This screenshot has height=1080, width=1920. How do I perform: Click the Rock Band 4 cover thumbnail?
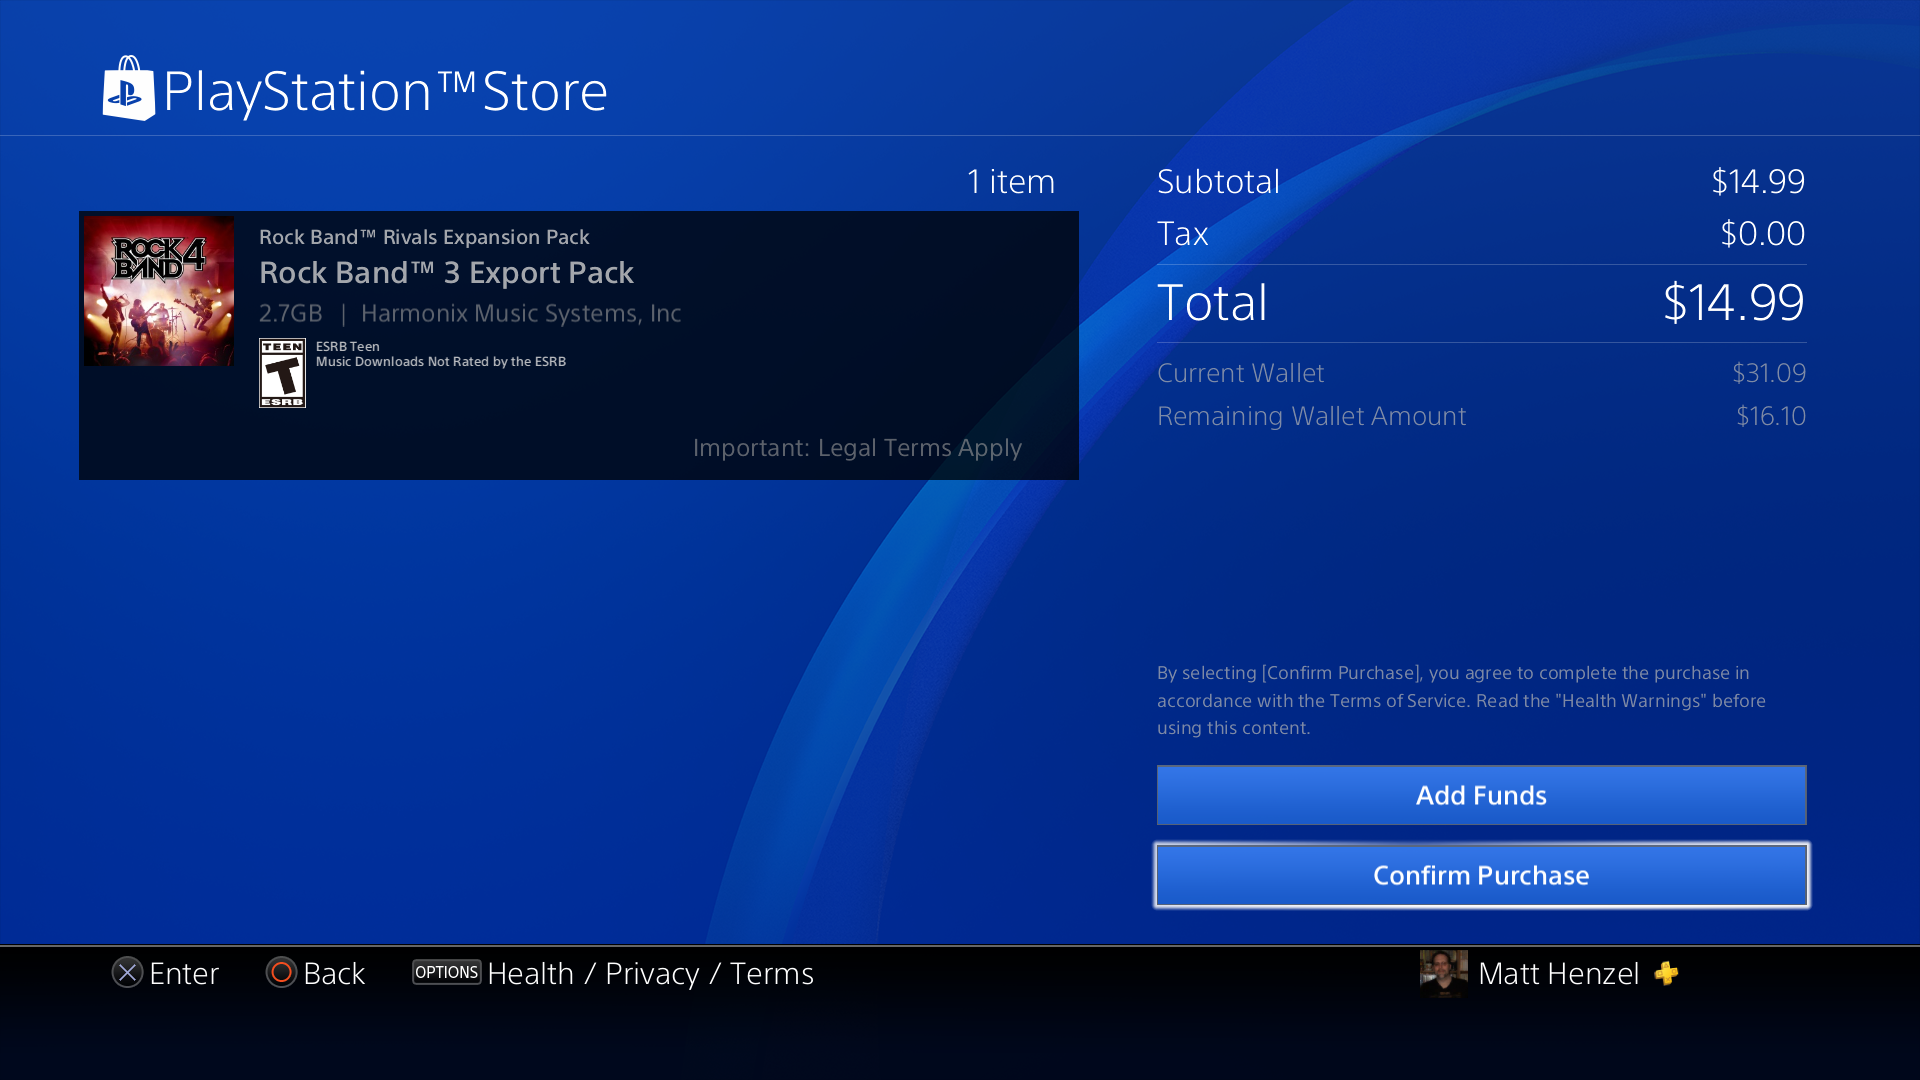pos(159,290)
